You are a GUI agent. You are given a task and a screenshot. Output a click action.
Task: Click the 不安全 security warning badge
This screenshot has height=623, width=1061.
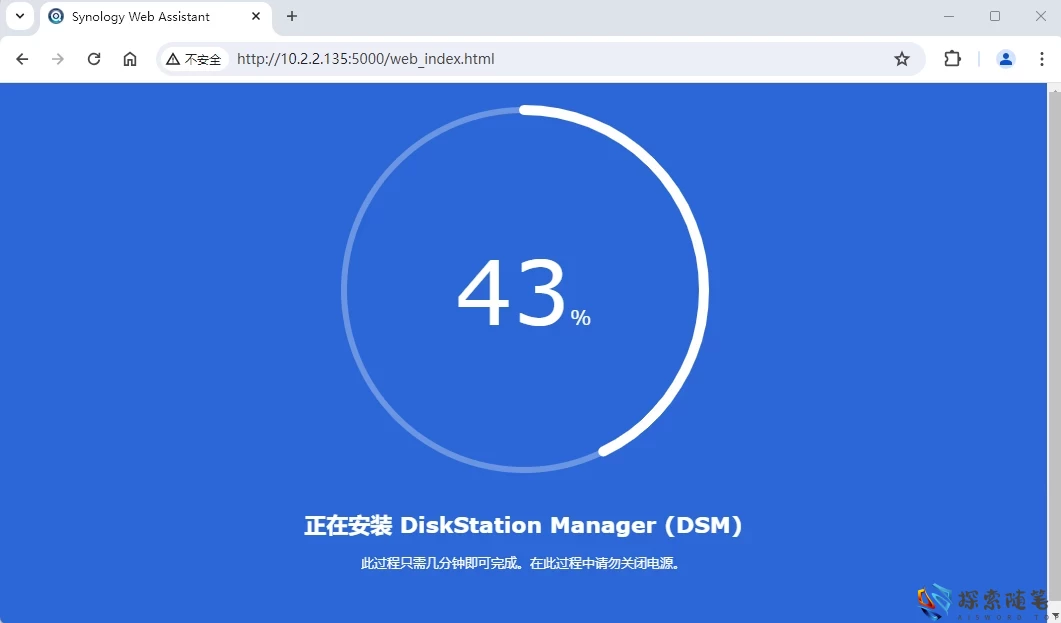(x=193, y=59)
